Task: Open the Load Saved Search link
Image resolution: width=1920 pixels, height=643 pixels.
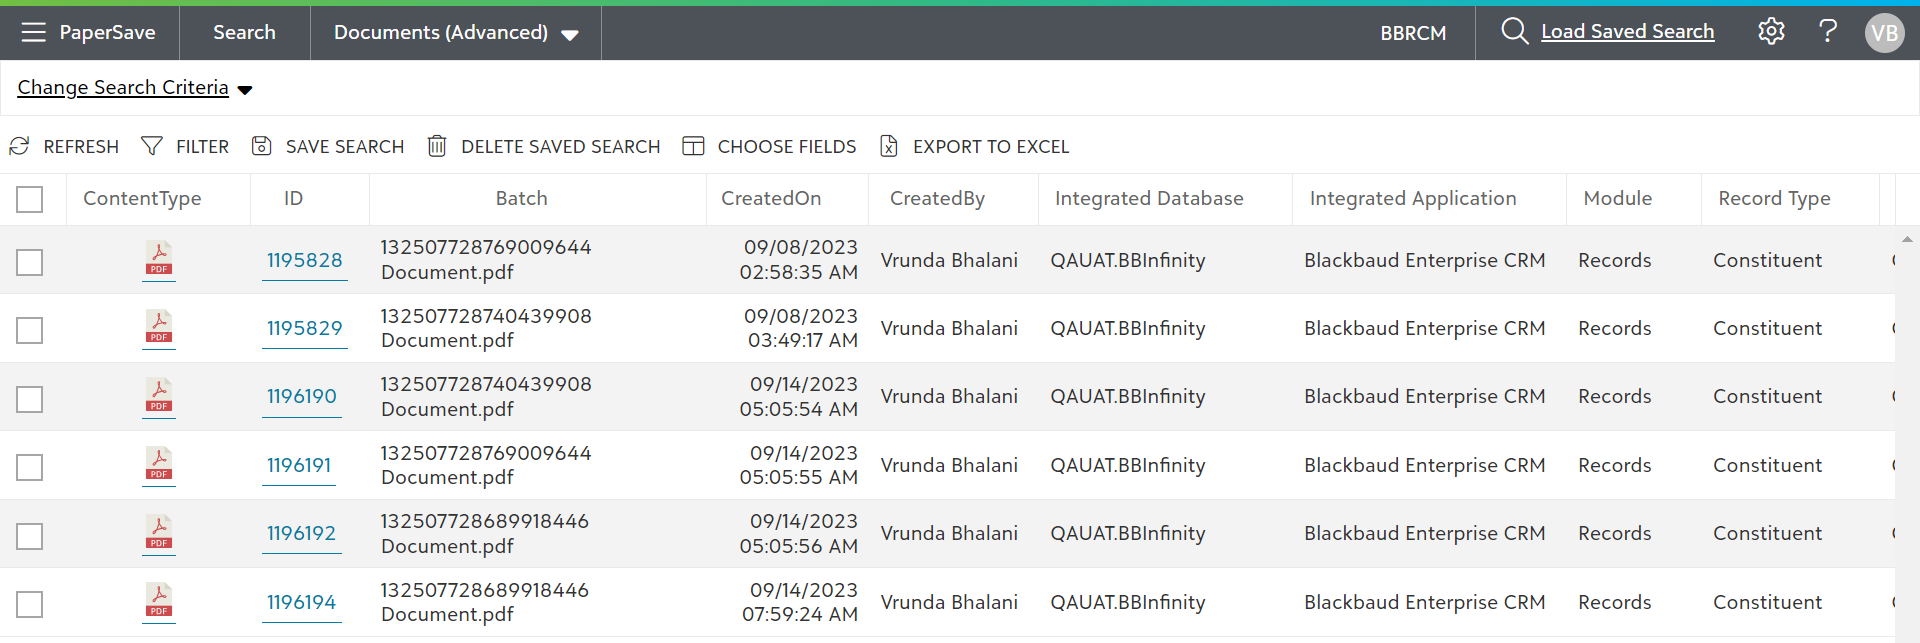Action: point(1627,32)
